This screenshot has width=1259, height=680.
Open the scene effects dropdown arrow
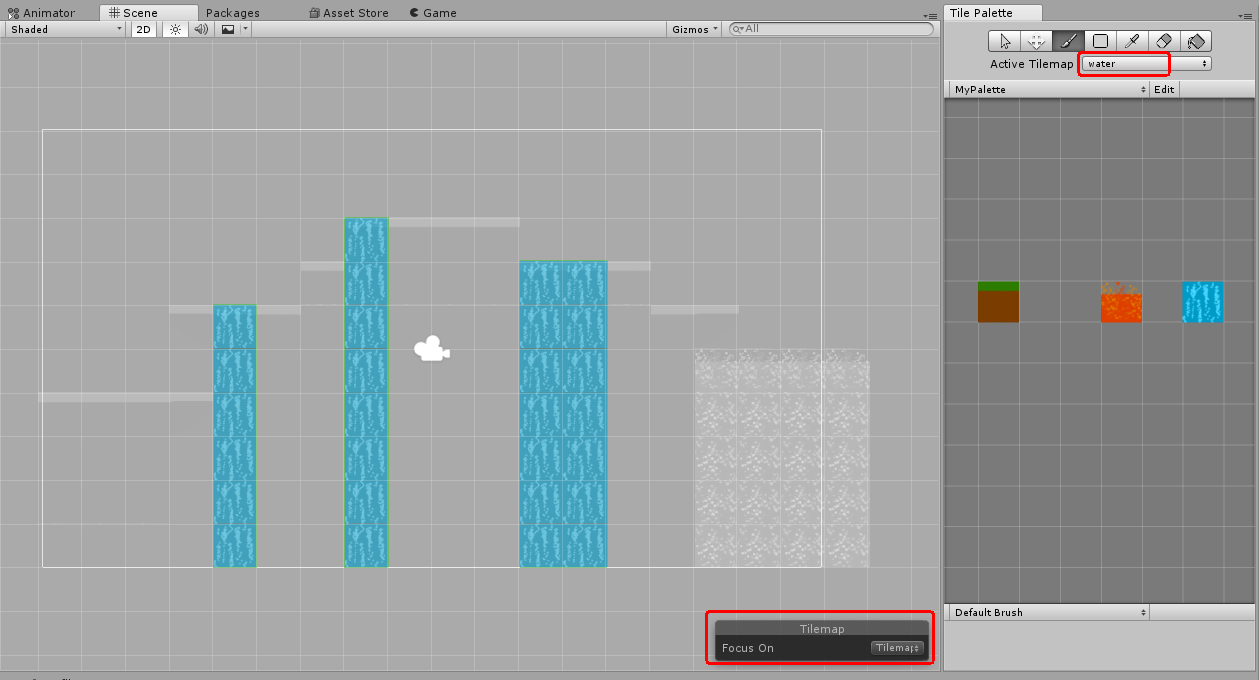click(x=245, y=29)
